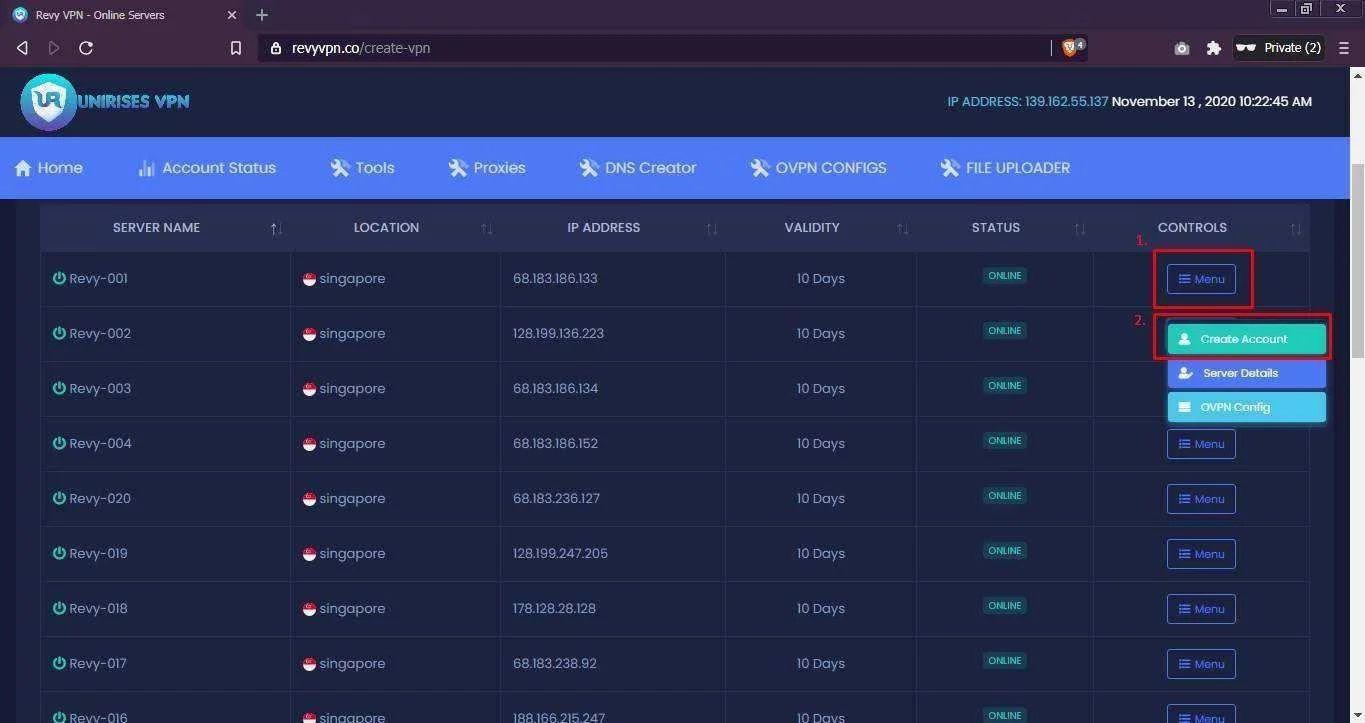Viewport: 1365px width, 723px height.
Task: Sort the table by IP Address column
Action: tap(613, 228)
